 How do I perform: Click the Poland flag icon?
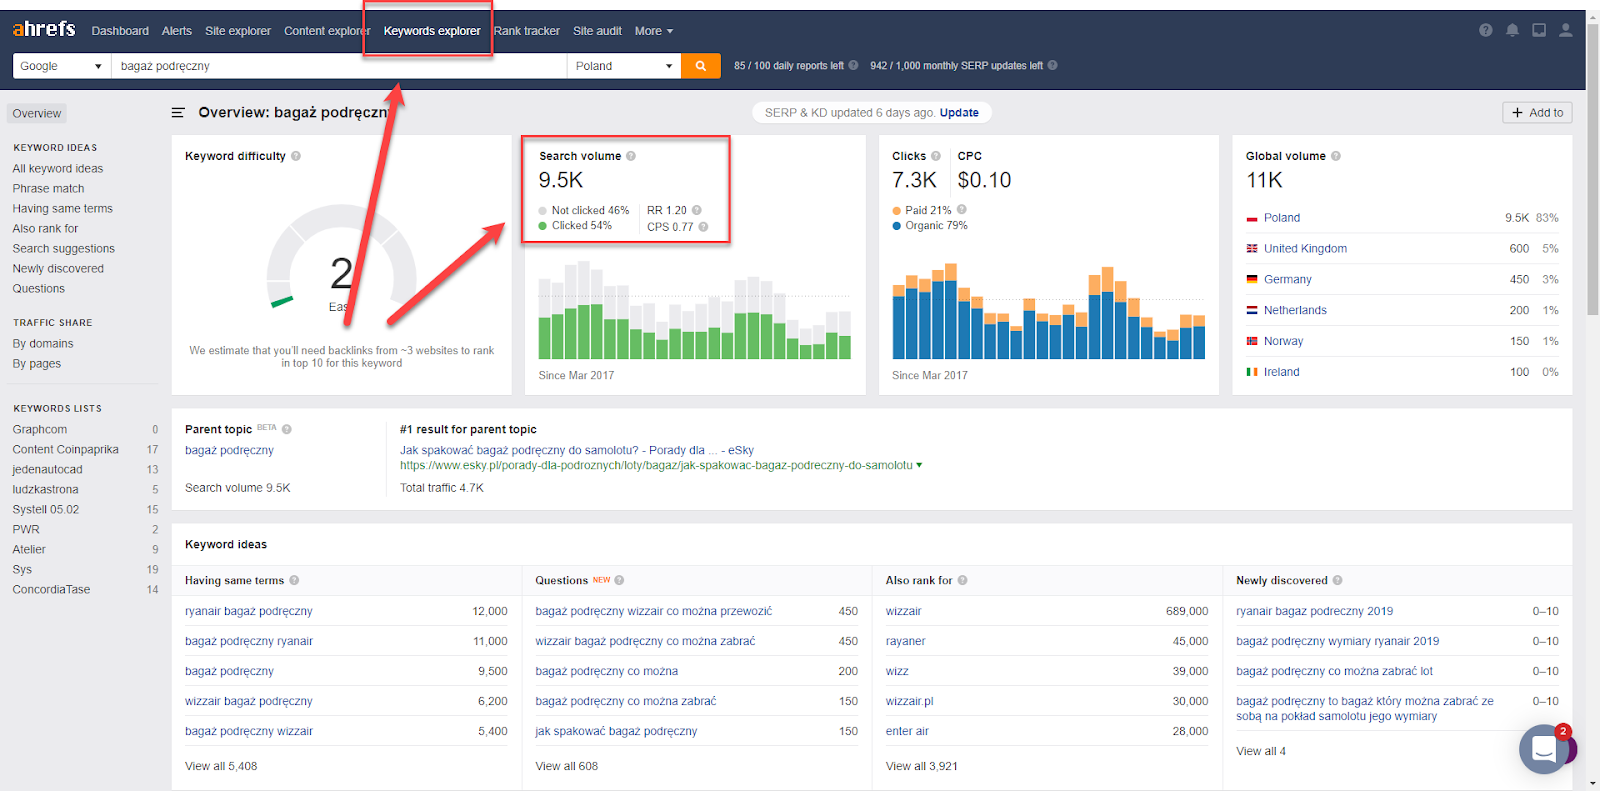(x=1252, y=218)
